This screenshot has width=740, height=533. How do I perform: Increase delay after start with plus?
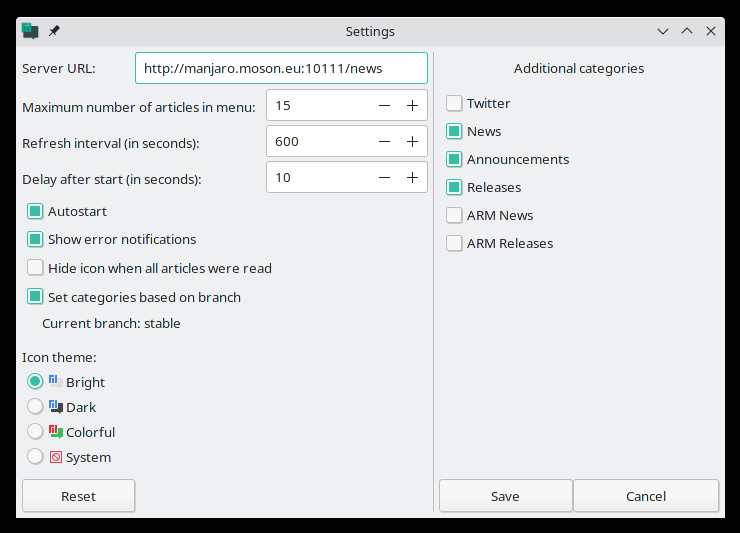tap(412, 178)
